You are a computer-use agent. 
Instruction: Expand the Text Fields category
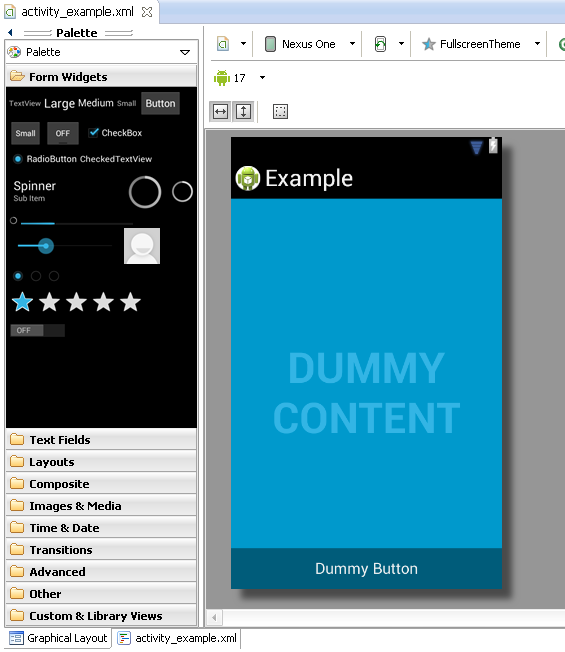[101, 440]
